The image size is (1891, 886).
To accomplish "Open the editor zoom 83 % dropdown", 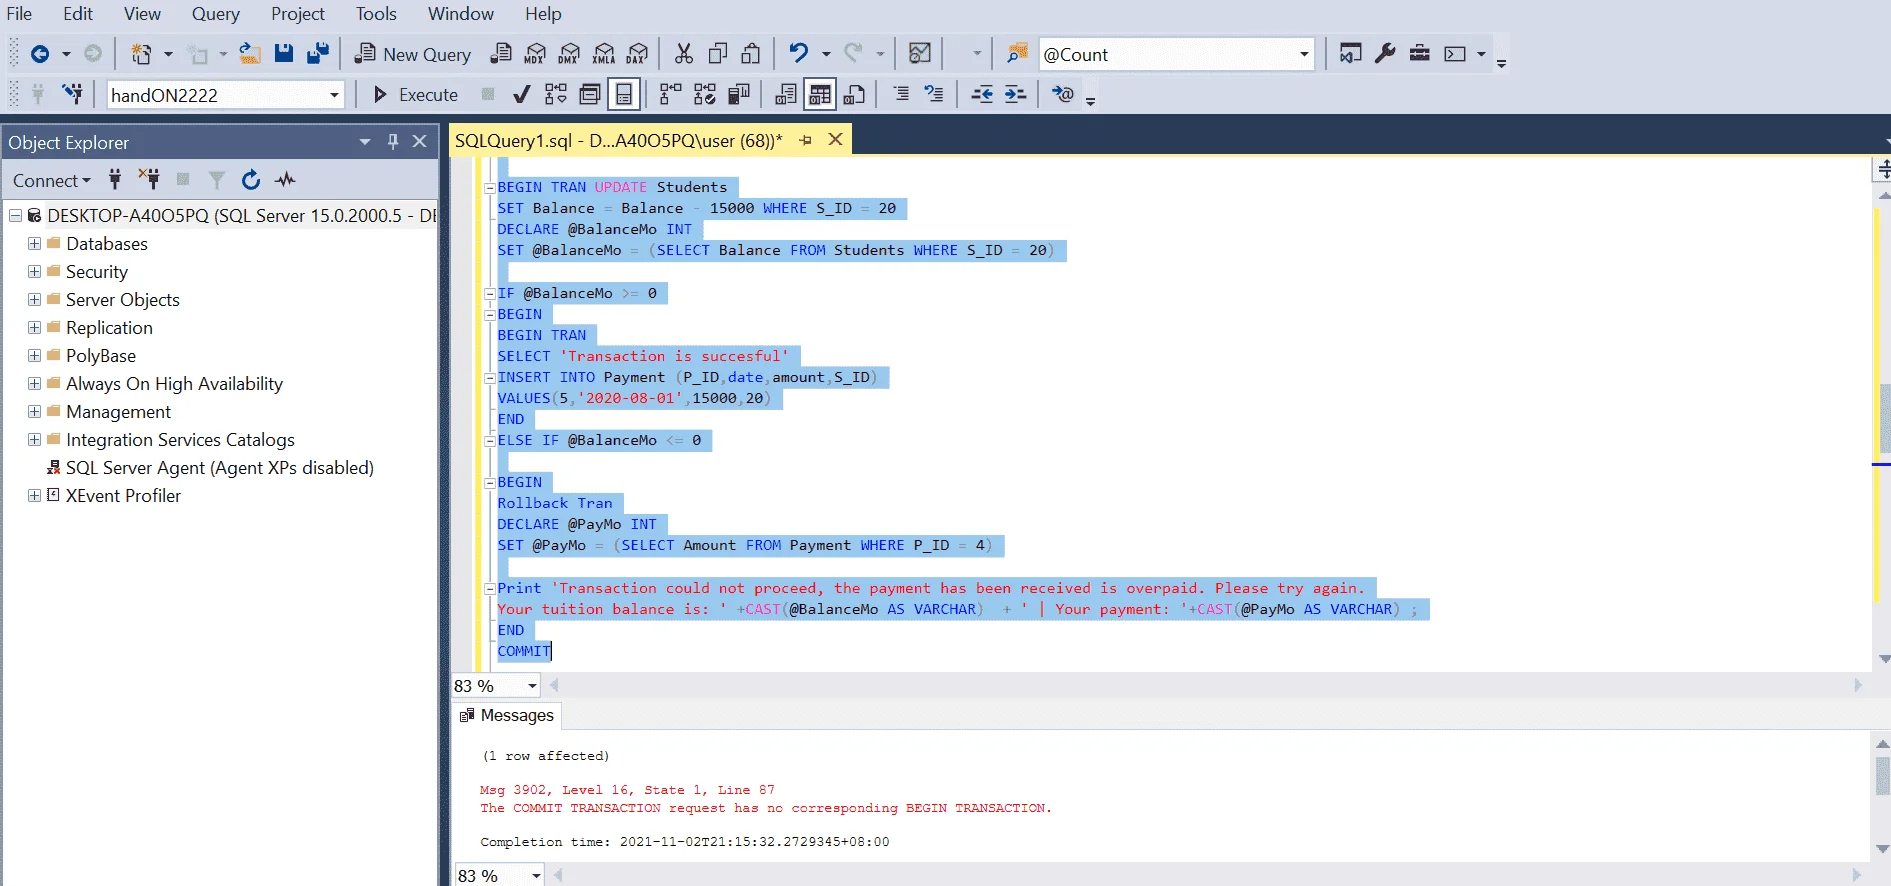I will coord(532,686).
